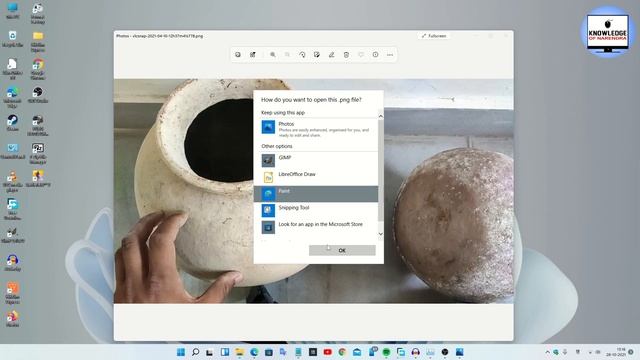The height and width of the screenshot is (360, 640).
Task: Select the Microsoft Edge desktop shortcut
Action: tap(13, 97)
